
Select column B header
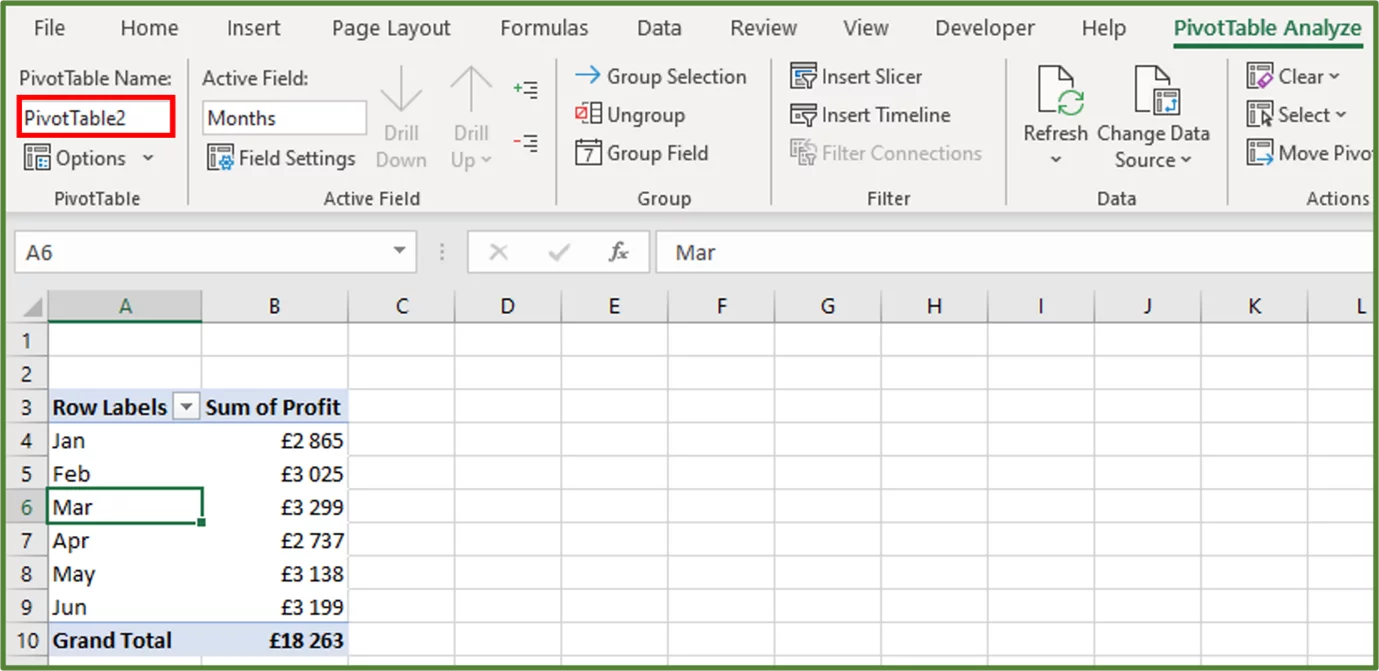(274, 306)
